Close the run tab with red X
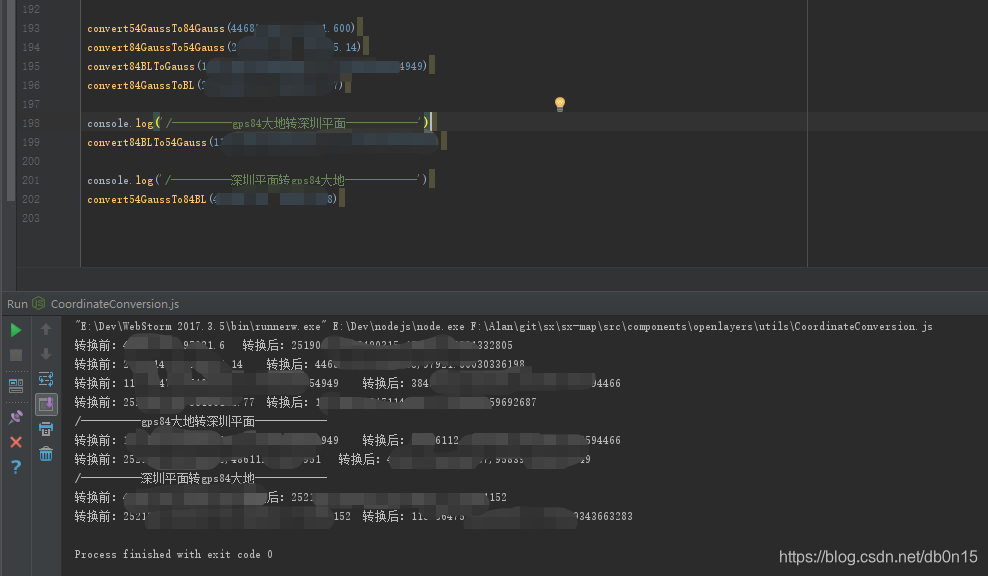The height and width of the screenshot is (576, 988). [x=16, y=442]
